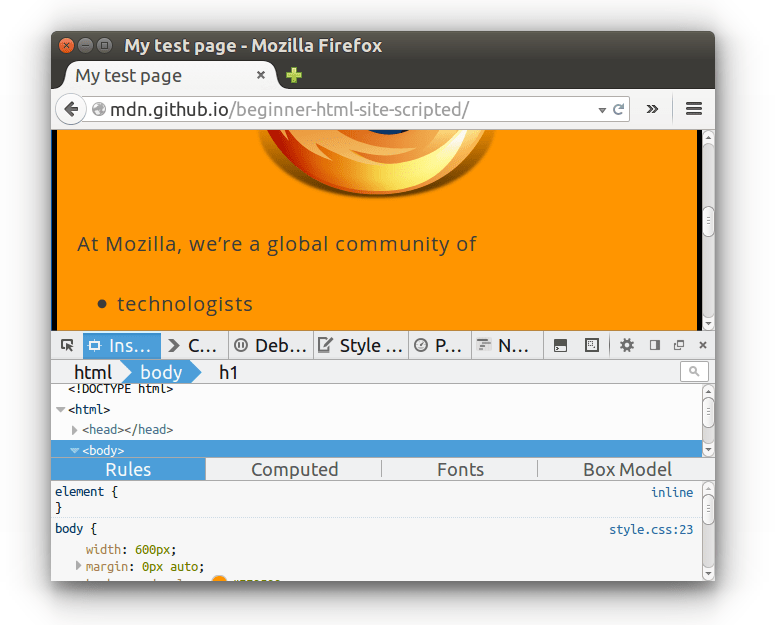The image size is (775, 625).
Task: Open the style.css:23 source link
Action: click(651, 530)
